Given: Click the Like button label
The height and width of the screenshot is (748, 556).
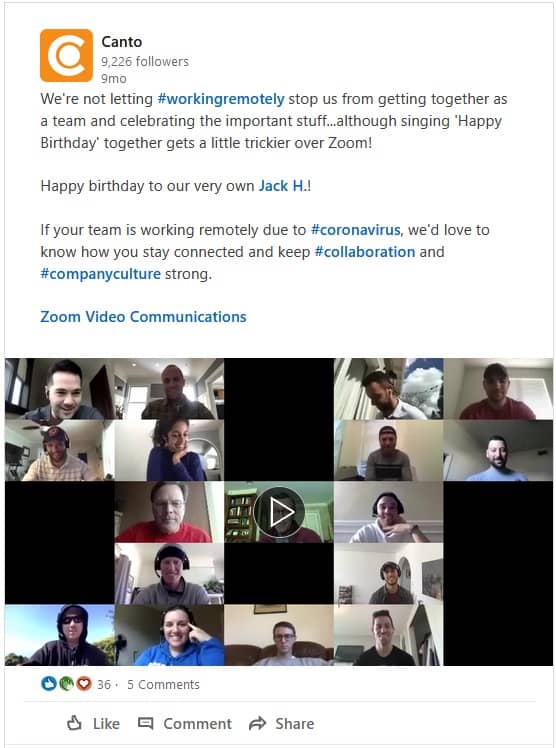Looking at the screenshot, I should click(x=106, y=724).
